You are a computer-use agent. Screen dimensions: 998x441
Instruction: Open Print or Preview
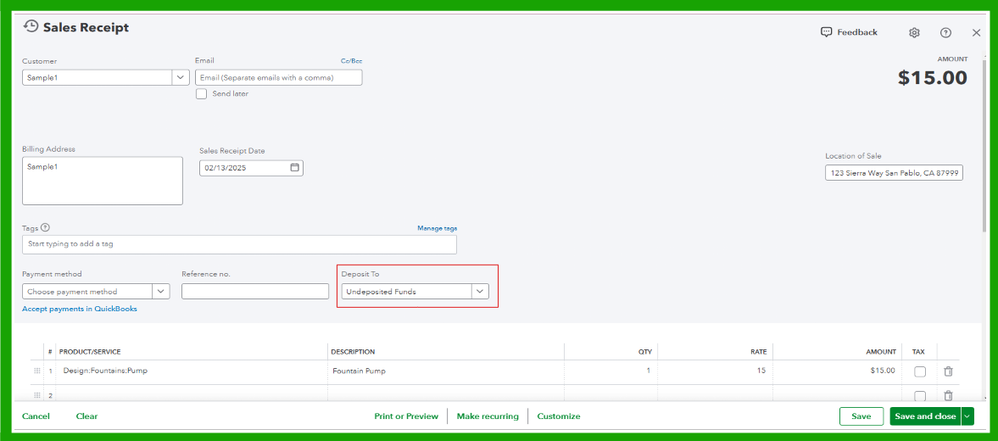pos(406,416)
